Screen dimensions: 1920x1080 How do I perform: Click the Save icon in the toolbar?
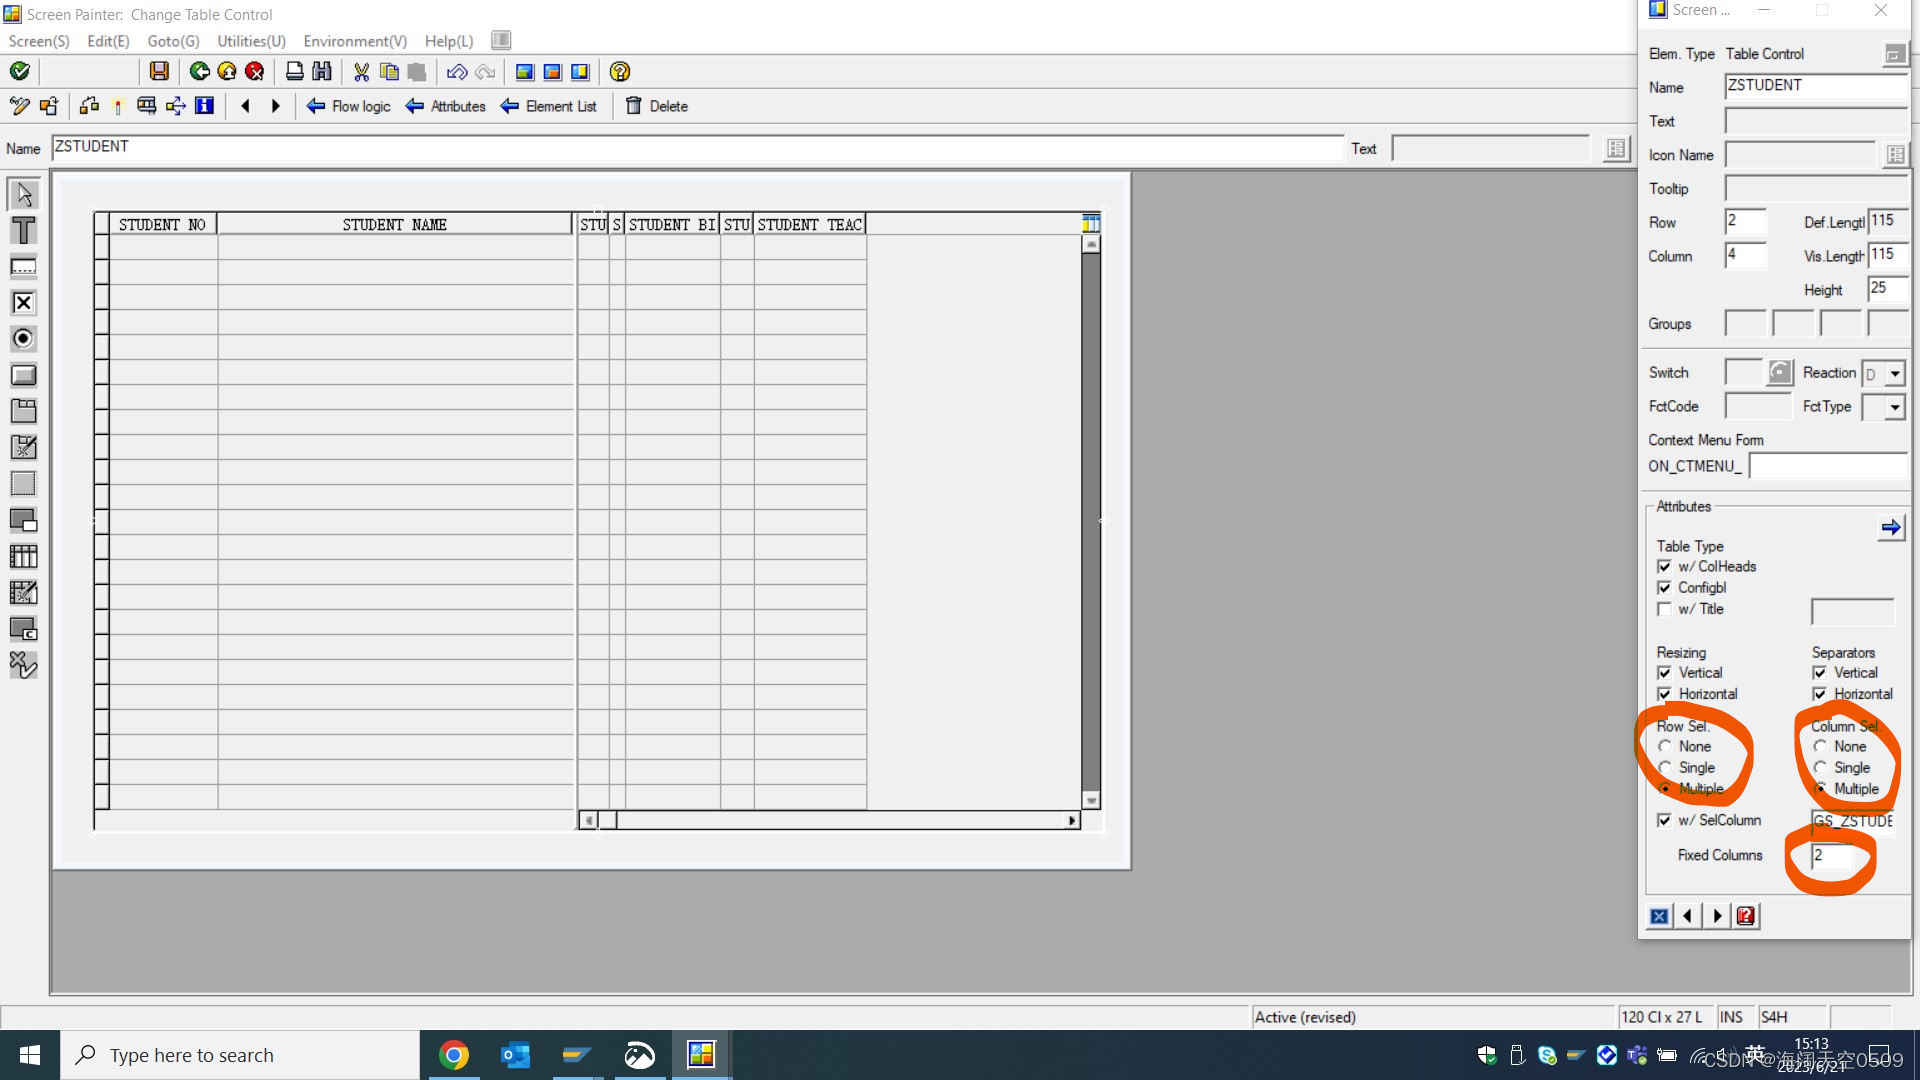[159, 71]
